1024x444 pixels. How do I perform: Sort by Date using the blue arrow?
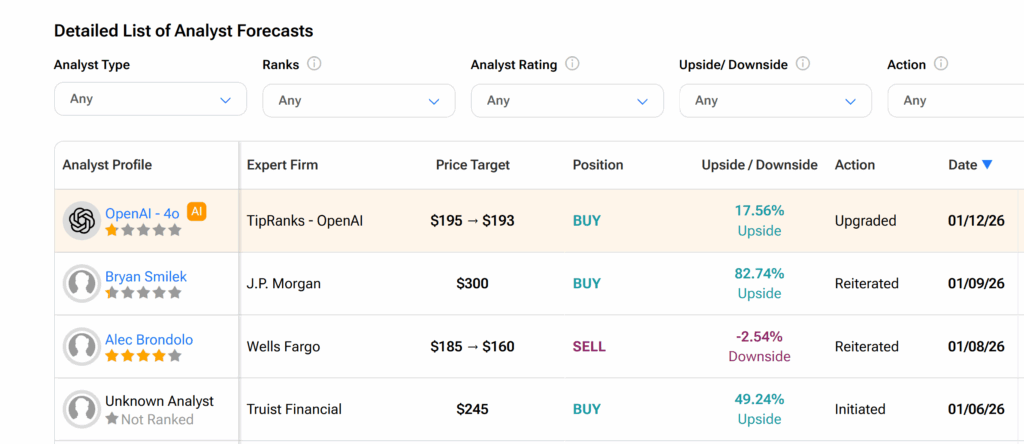987,165
